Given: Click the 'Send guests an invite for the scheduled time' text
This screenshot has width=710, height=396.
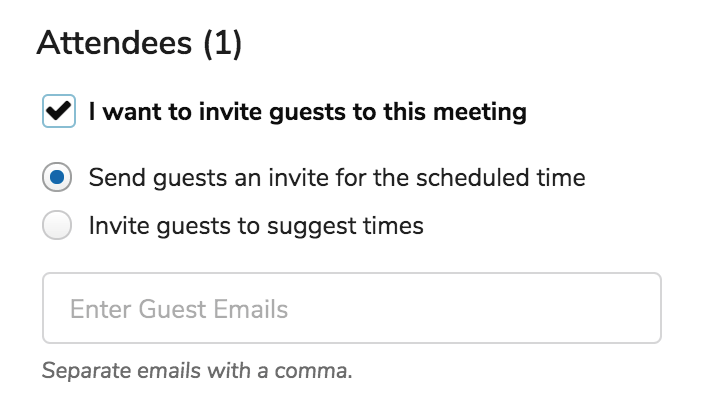Looking at the screenshot, I should [337, 177].
